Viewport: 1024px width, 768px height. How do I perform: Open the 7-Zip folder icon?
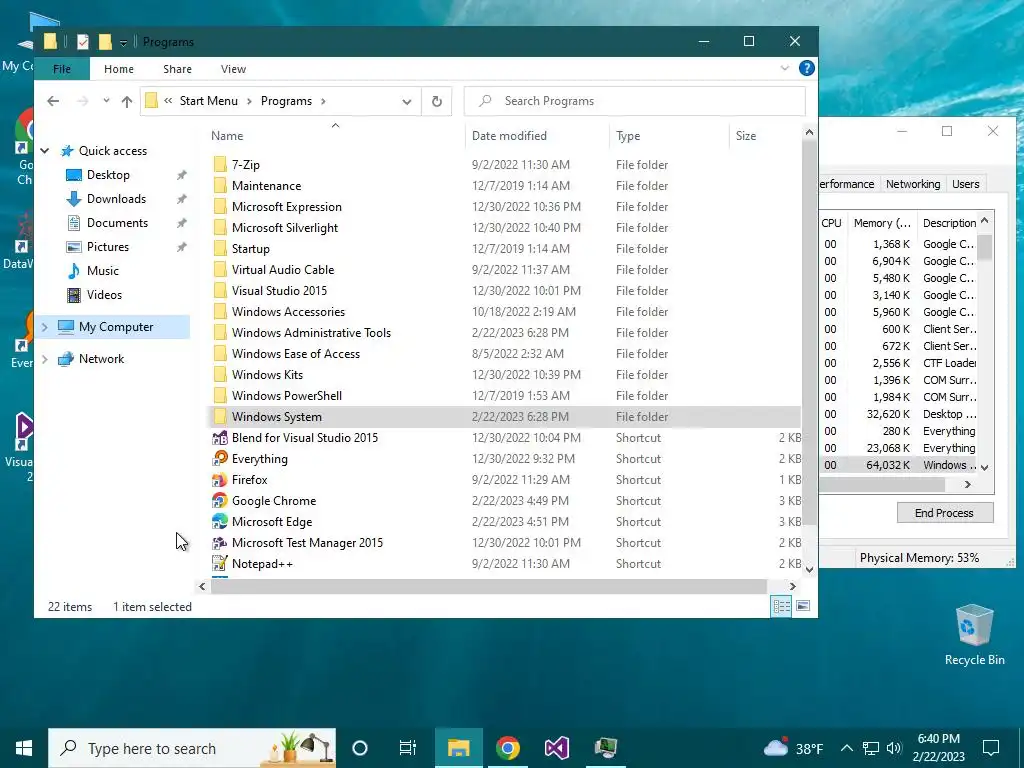(x=220, y=165)
